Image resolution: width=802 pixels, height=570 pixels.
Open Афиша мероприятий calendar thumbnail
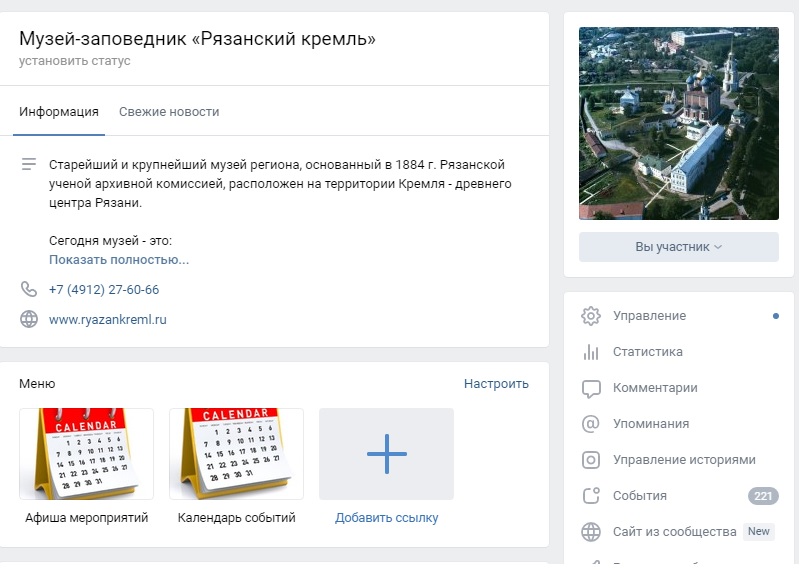tap(86, 454)
